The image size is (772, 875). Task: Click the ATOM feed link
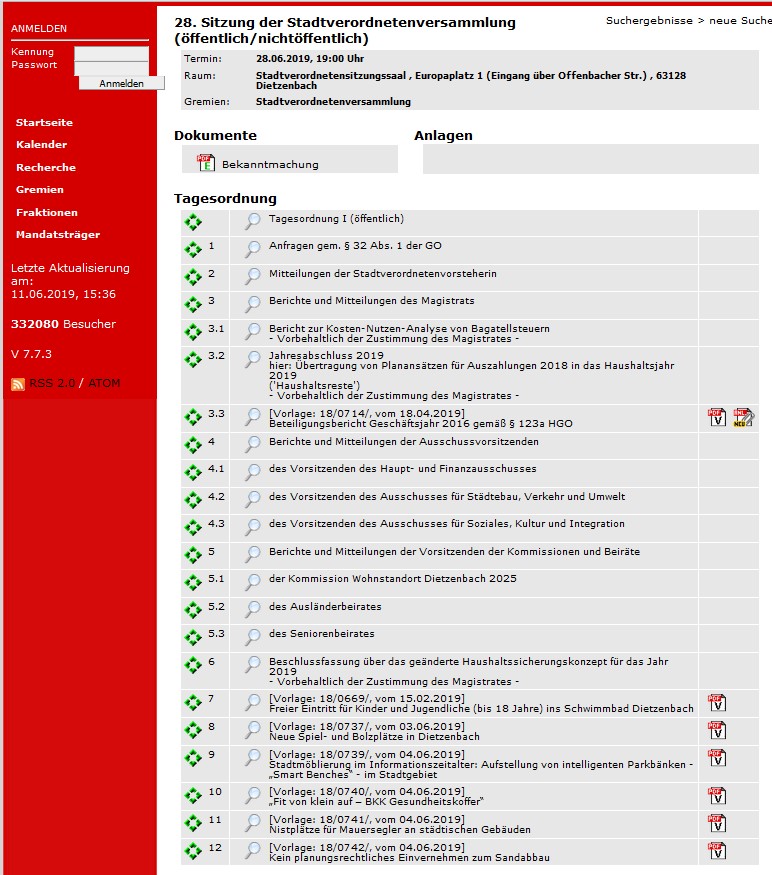coord(104,383)
